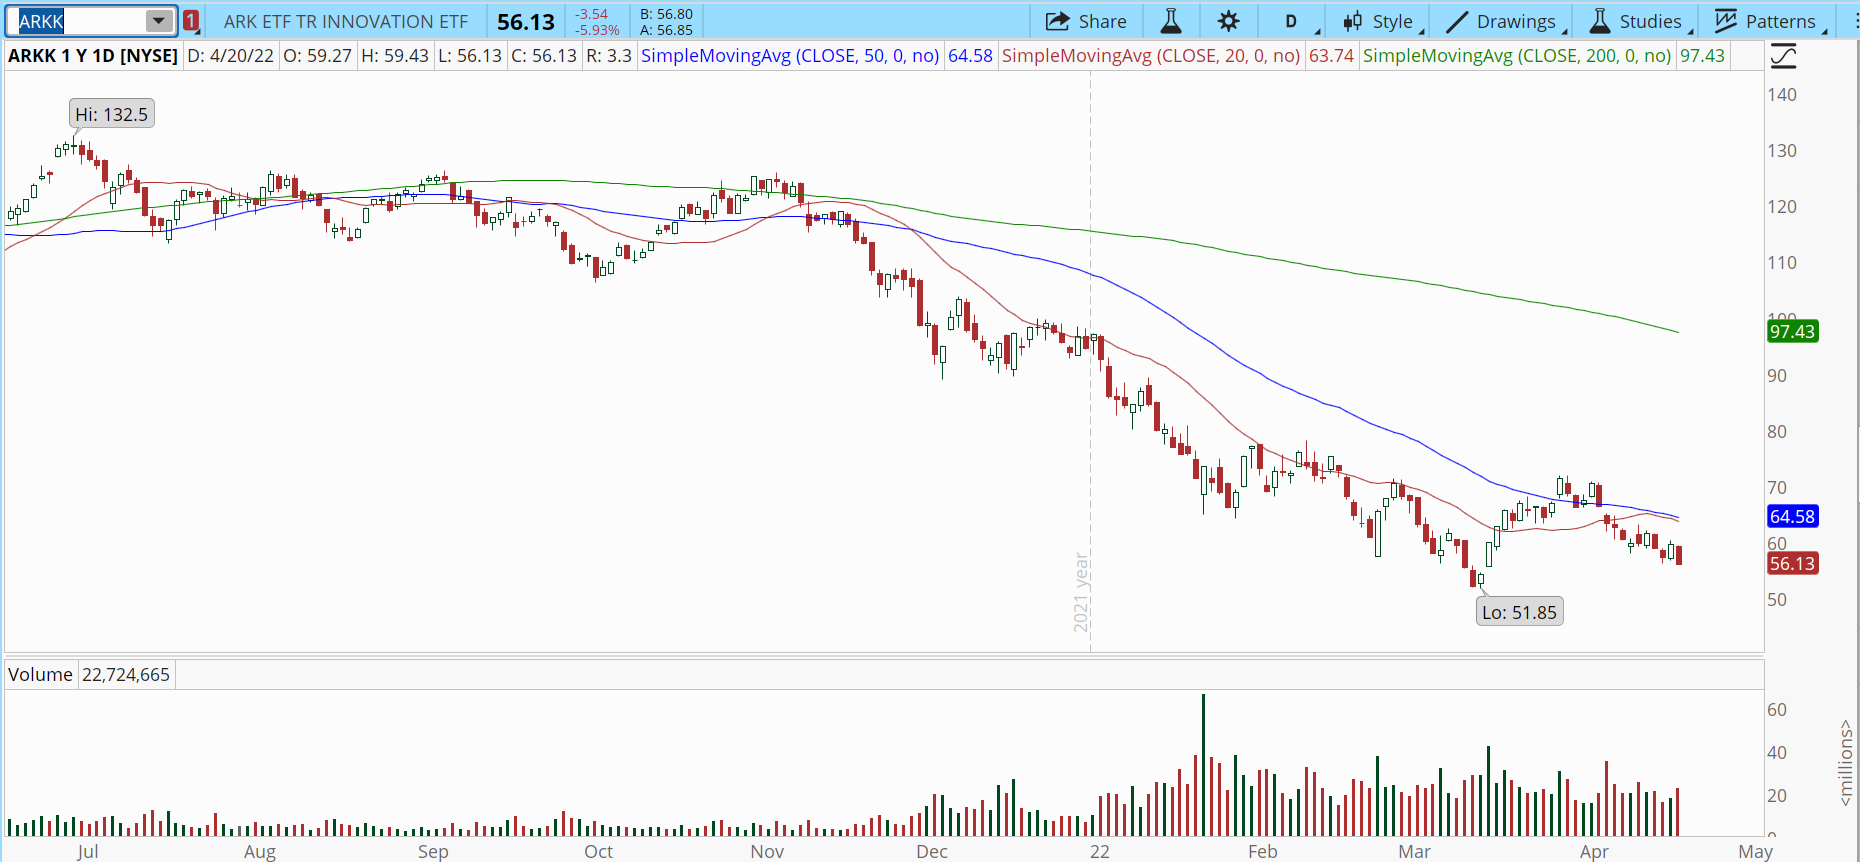
Task: Open the Patterns menu
Action: 1780,21
